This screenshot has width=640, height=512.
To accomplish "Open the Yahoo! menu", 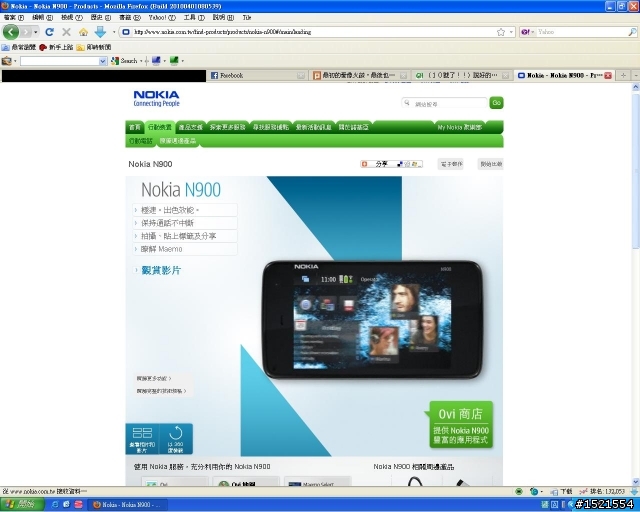I will [x=162, y=18].
